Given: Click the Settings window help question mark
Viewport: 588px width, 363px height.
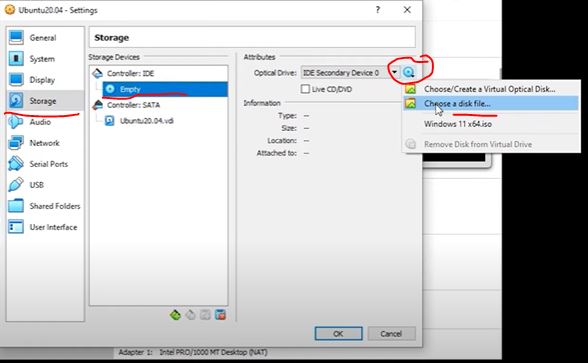Looking at the screenshot, I should coord(378,10).
